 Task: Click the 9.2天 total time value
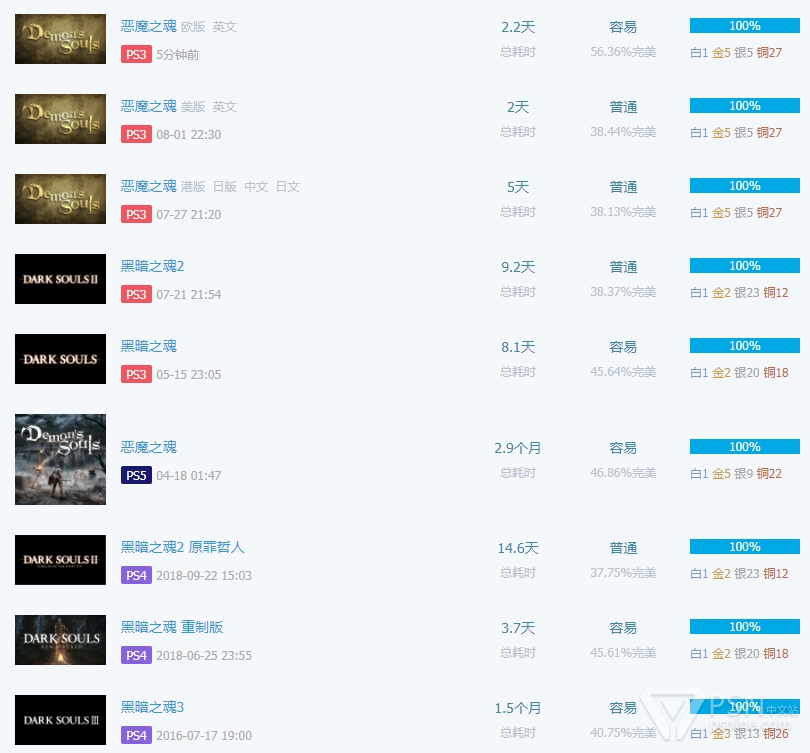(x=518, y=267)
